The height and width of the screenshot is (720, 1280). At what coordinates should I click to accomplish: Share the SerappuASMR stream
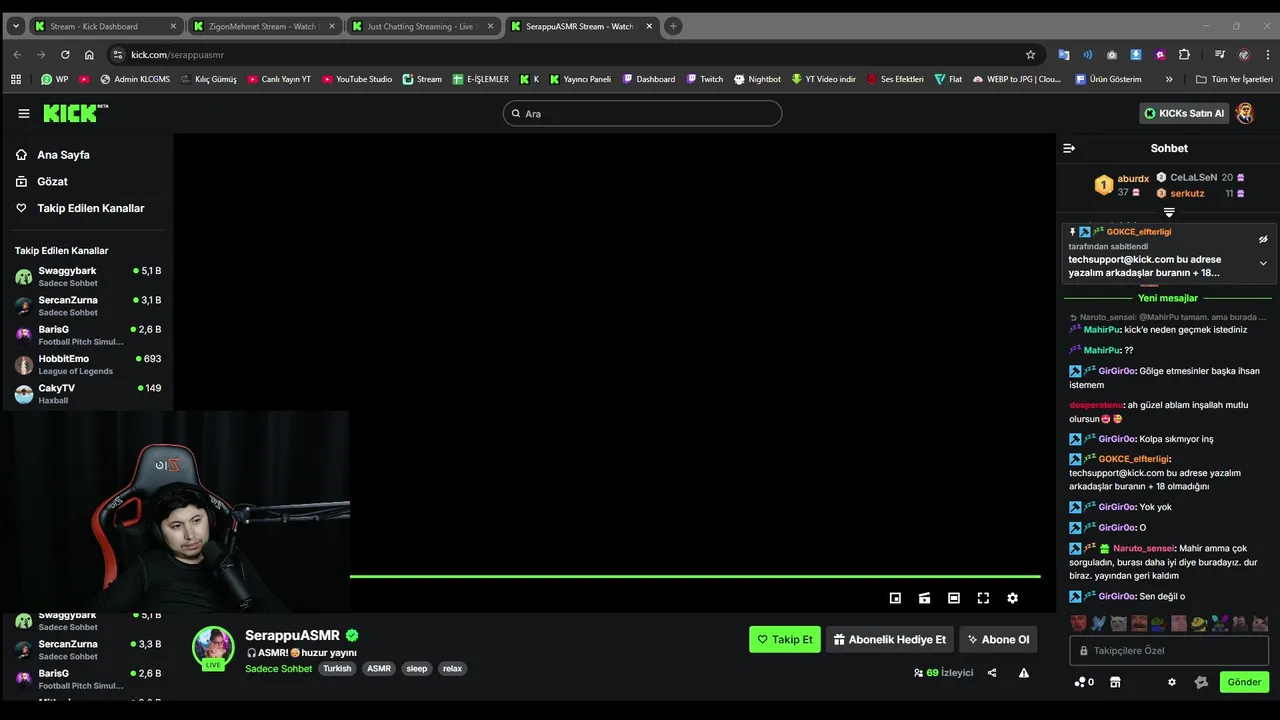[992, 673]
